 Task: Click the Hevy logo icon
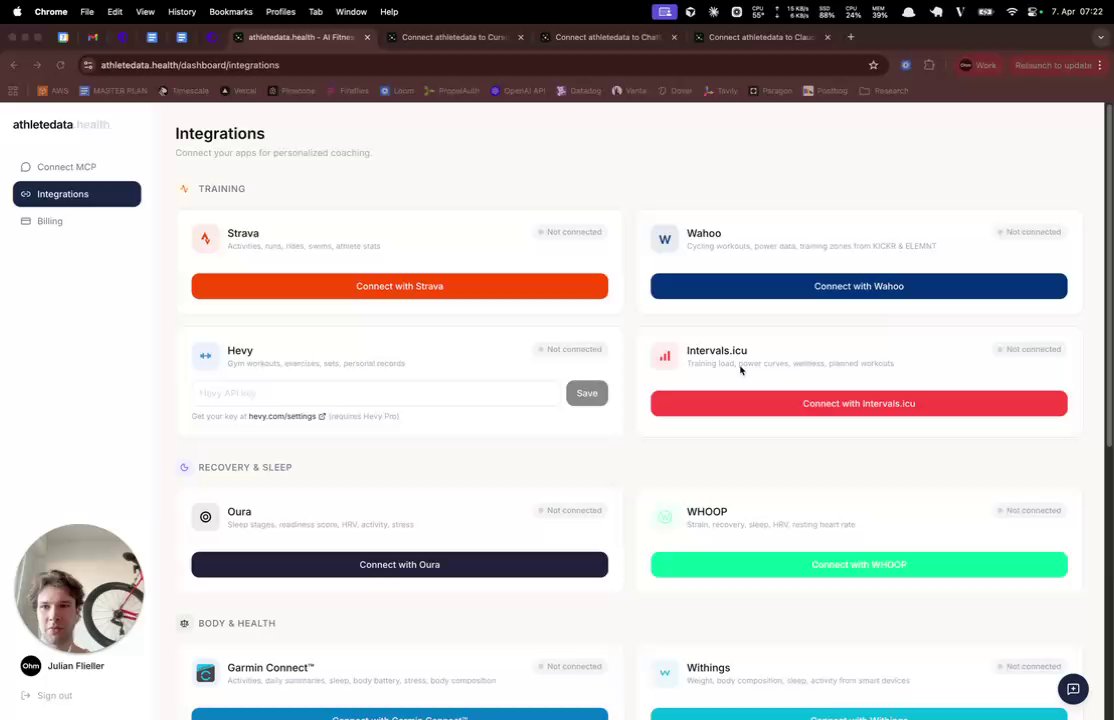[x=205, y=356]
